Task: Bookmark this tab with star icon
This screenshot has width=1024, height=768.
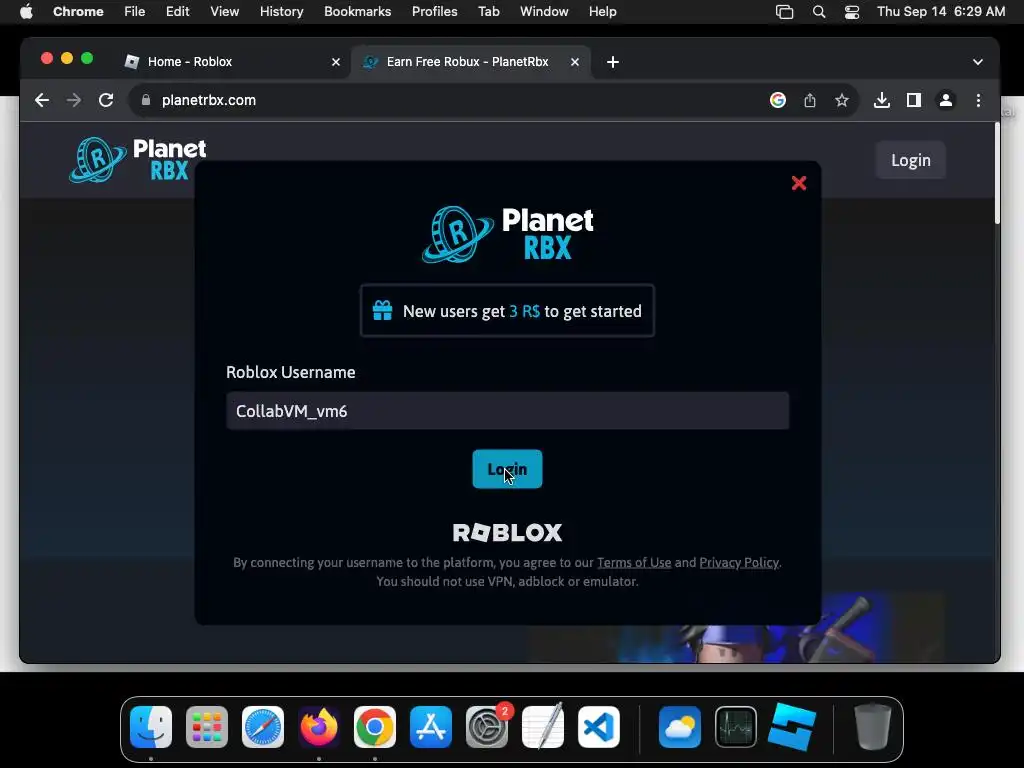Action: coord(842,100)
